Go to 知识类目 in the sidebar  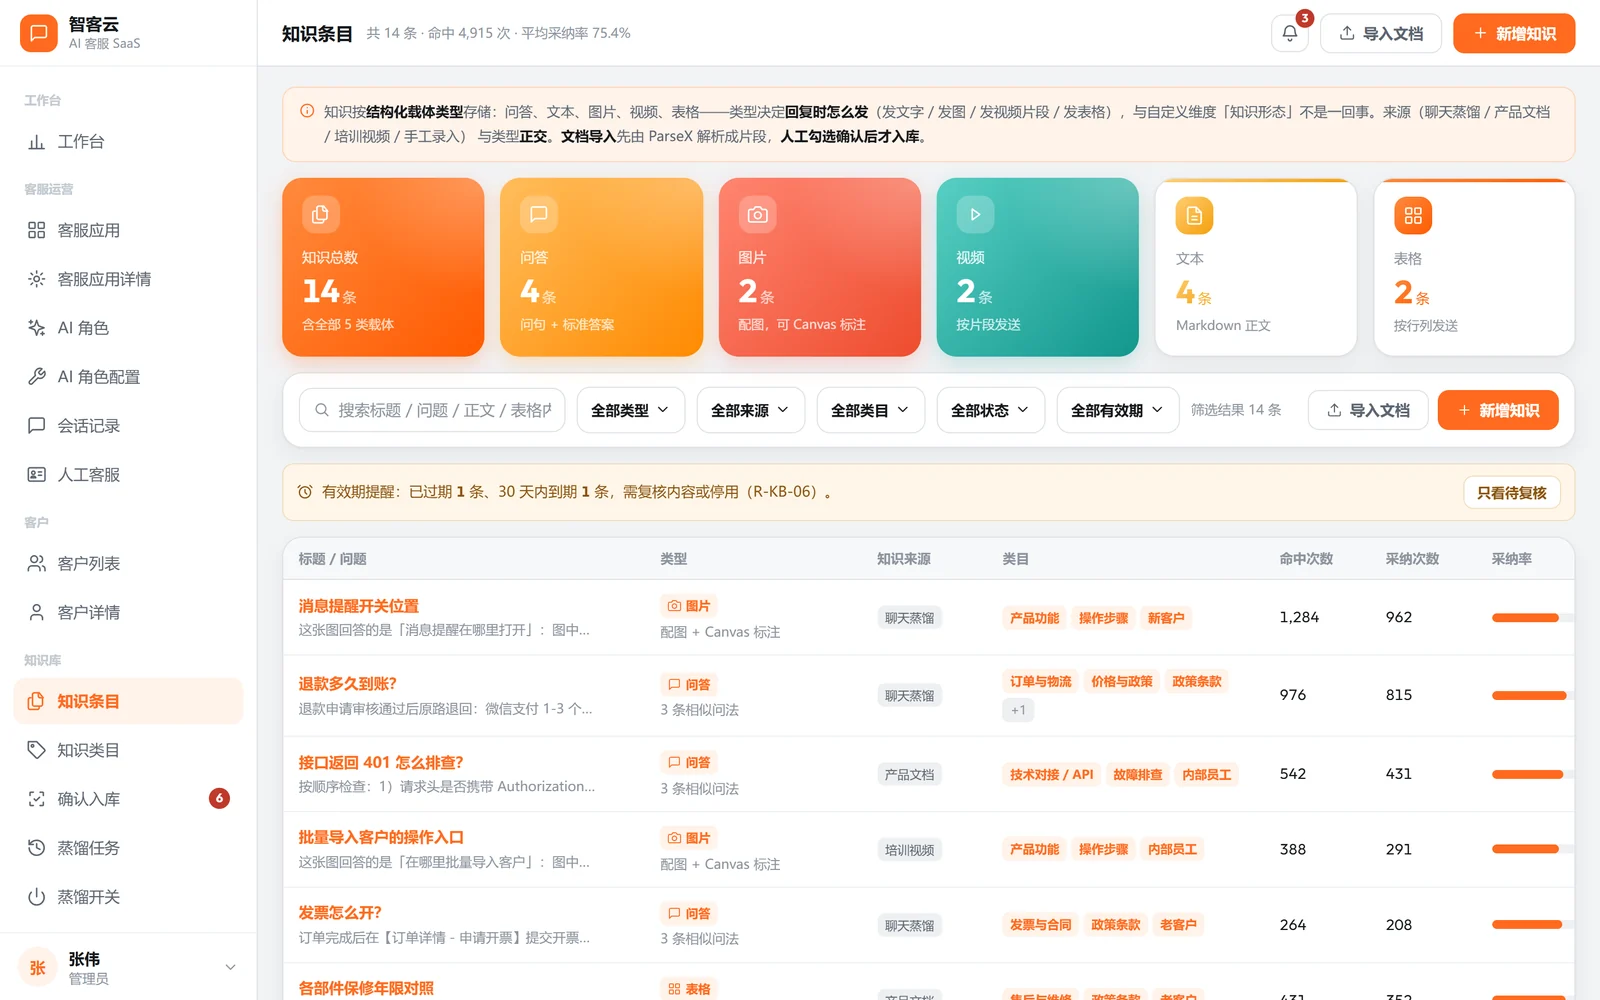coord(128,750)
